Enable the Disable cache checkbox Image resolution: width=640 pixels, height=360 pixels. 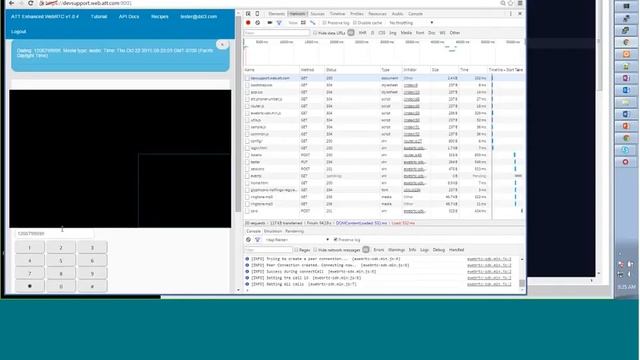tap(355, 23)
